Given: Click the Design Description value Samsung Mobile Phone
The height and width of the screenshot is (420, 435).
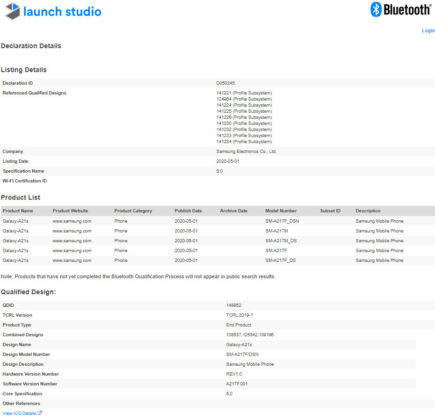Looking at the screenshot, I should point(250,364).
